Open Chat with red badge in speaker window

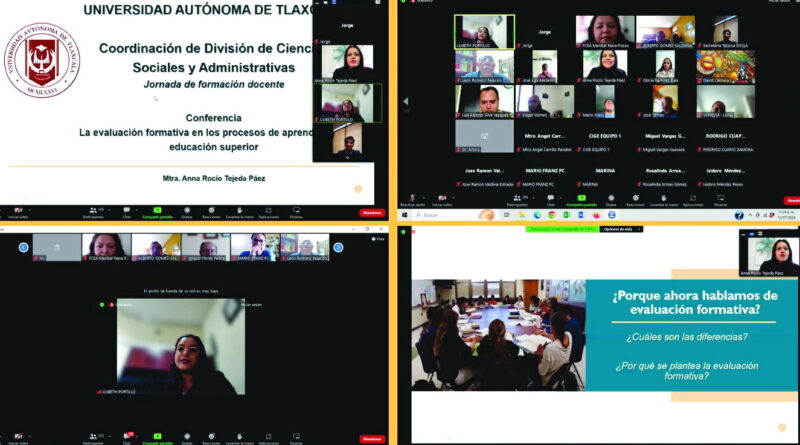127,436
